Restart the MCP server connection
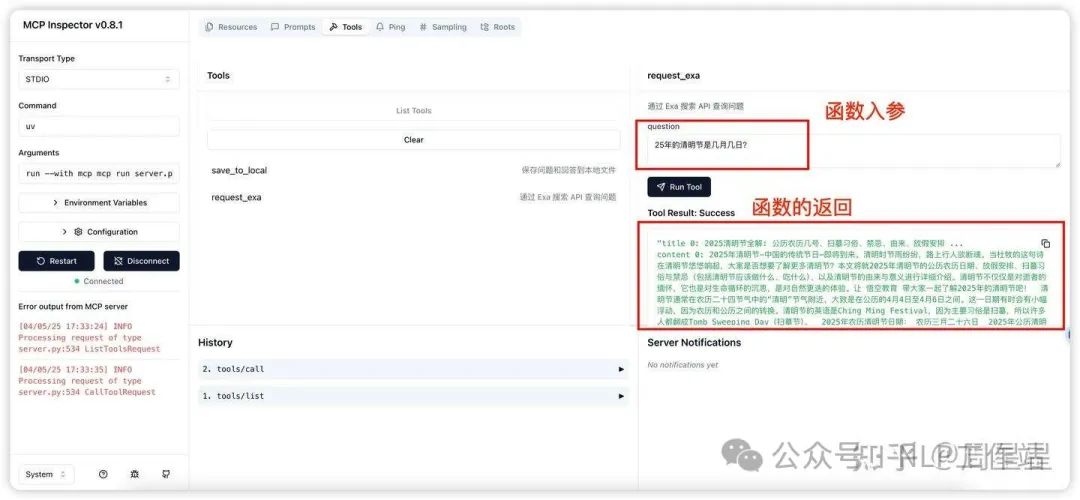 coord(57,261)
